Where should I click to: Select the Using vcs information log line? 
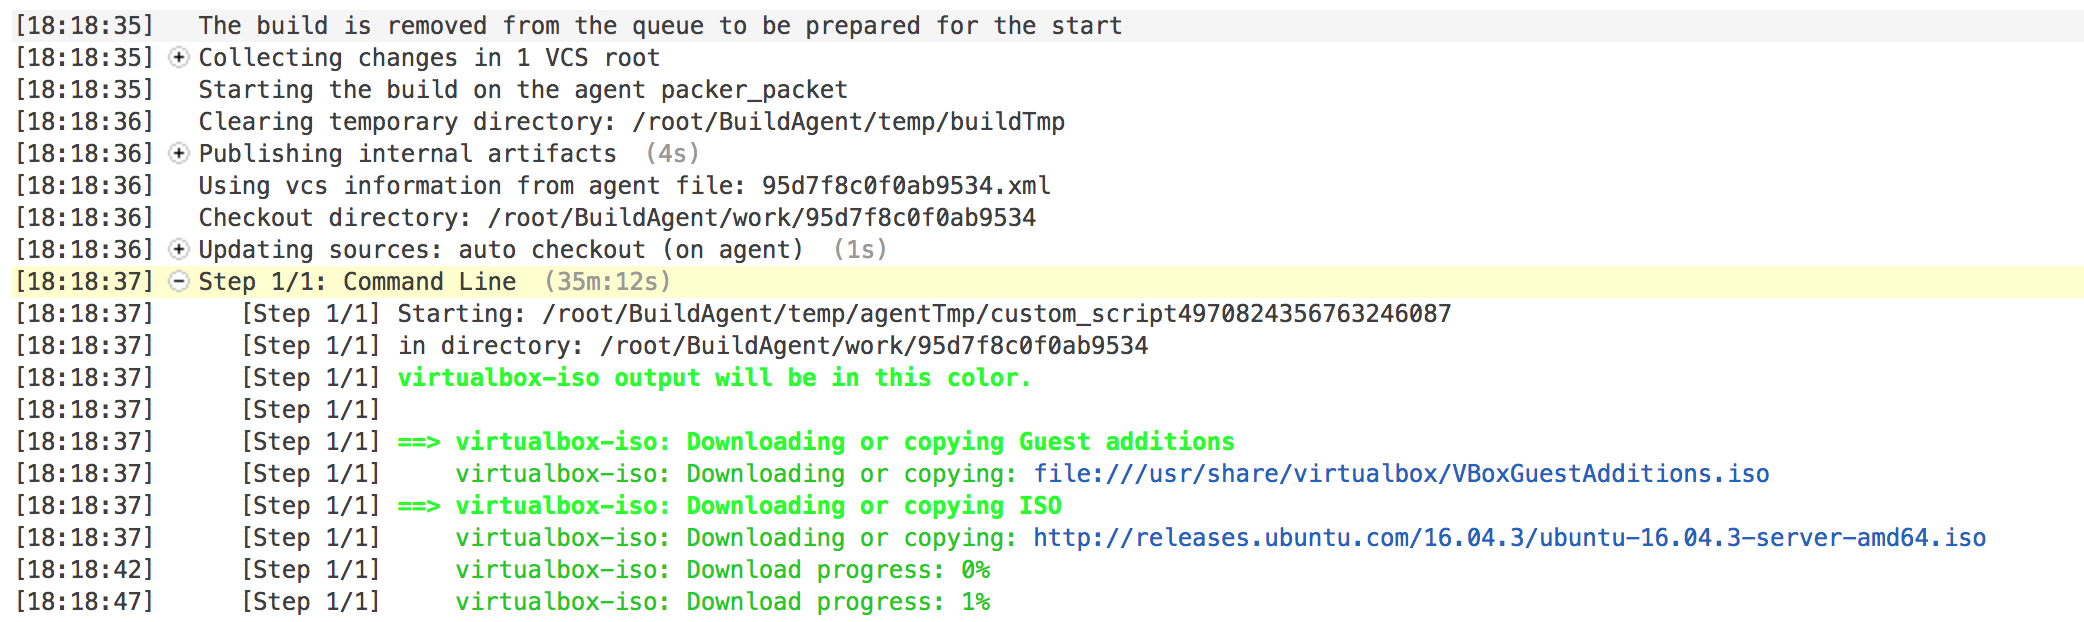[x=624, y=186]
